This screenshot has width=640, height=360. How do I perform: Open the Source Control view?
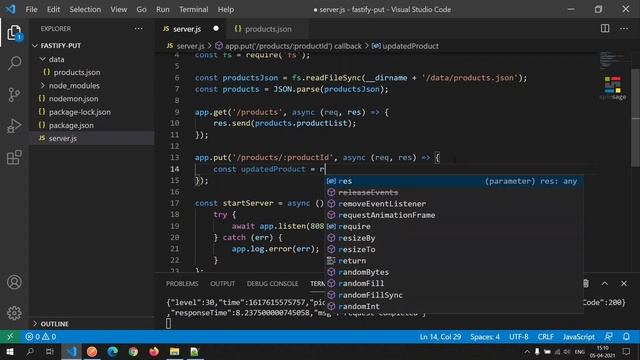coord(14,95)
